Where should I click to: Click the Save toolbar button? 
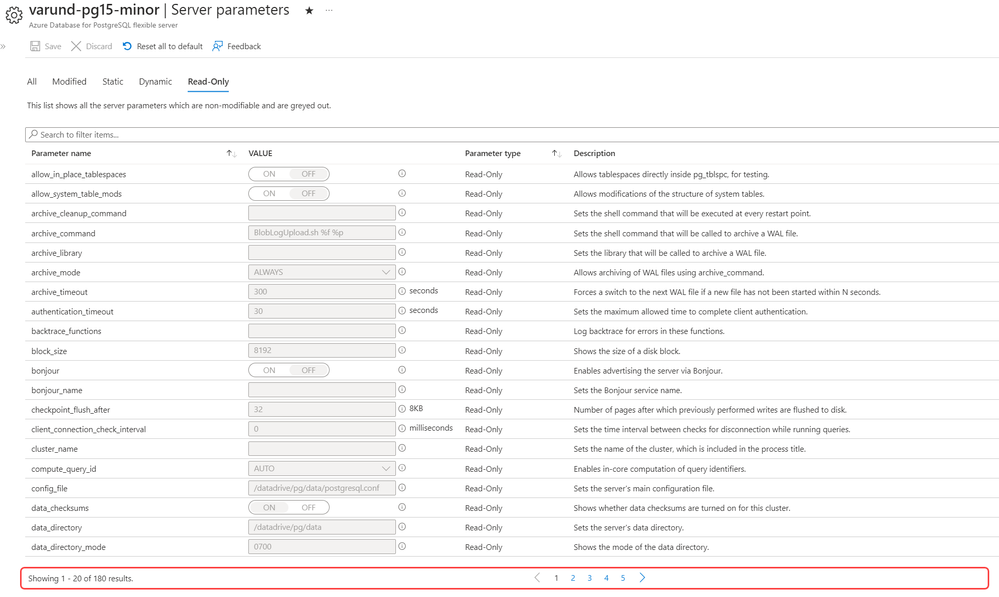(45, 47)
